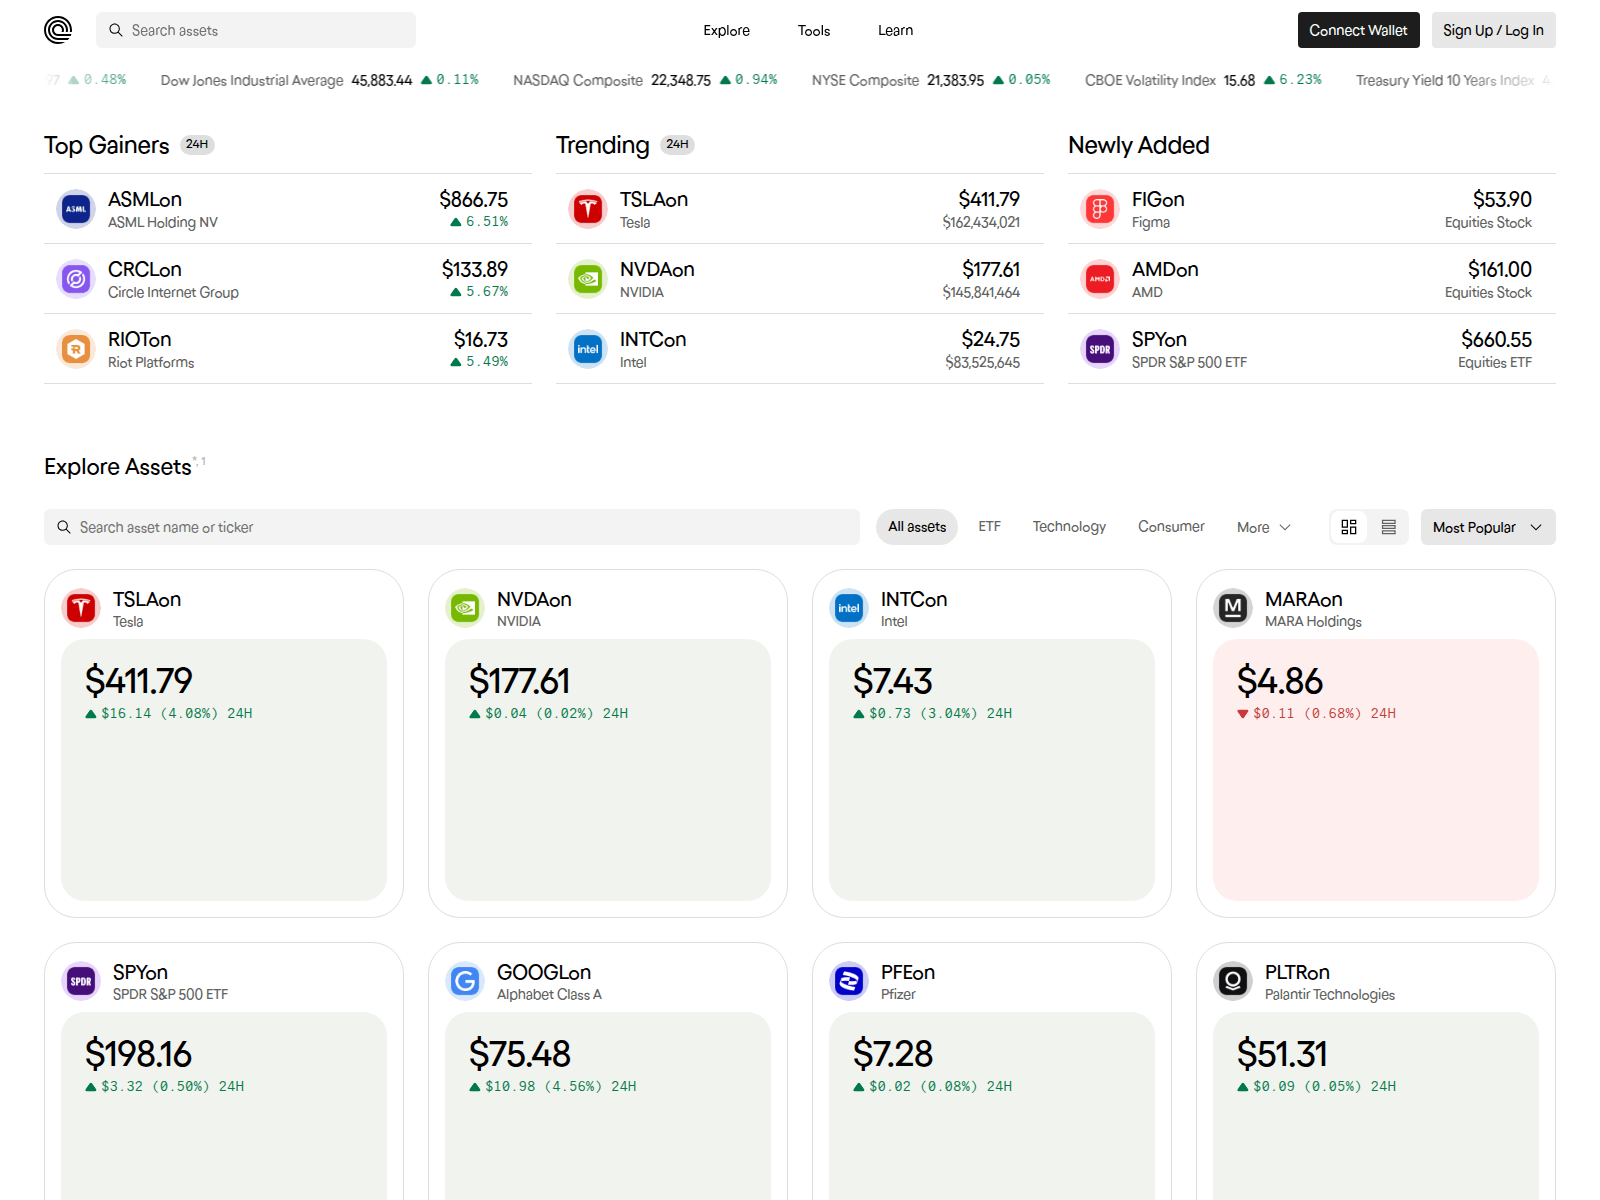Open the GOOGLon $75.48 price panel
Viewport: 1600px width, 1200px height.
[608, 1106]
